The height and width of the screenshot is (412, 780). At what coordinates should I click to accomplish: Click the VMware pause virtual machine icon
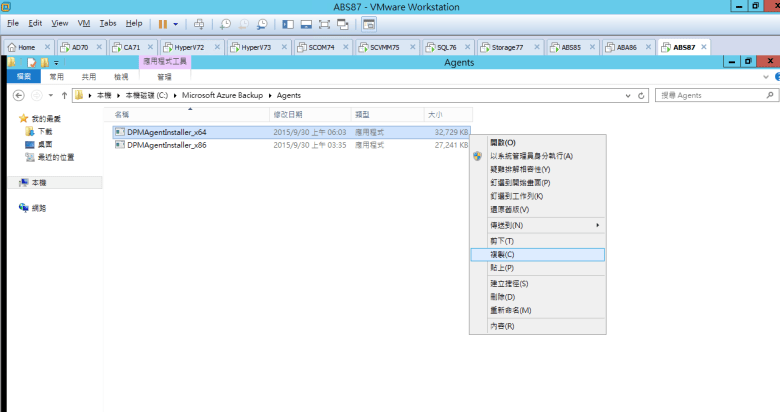click(x=163, y=23)
